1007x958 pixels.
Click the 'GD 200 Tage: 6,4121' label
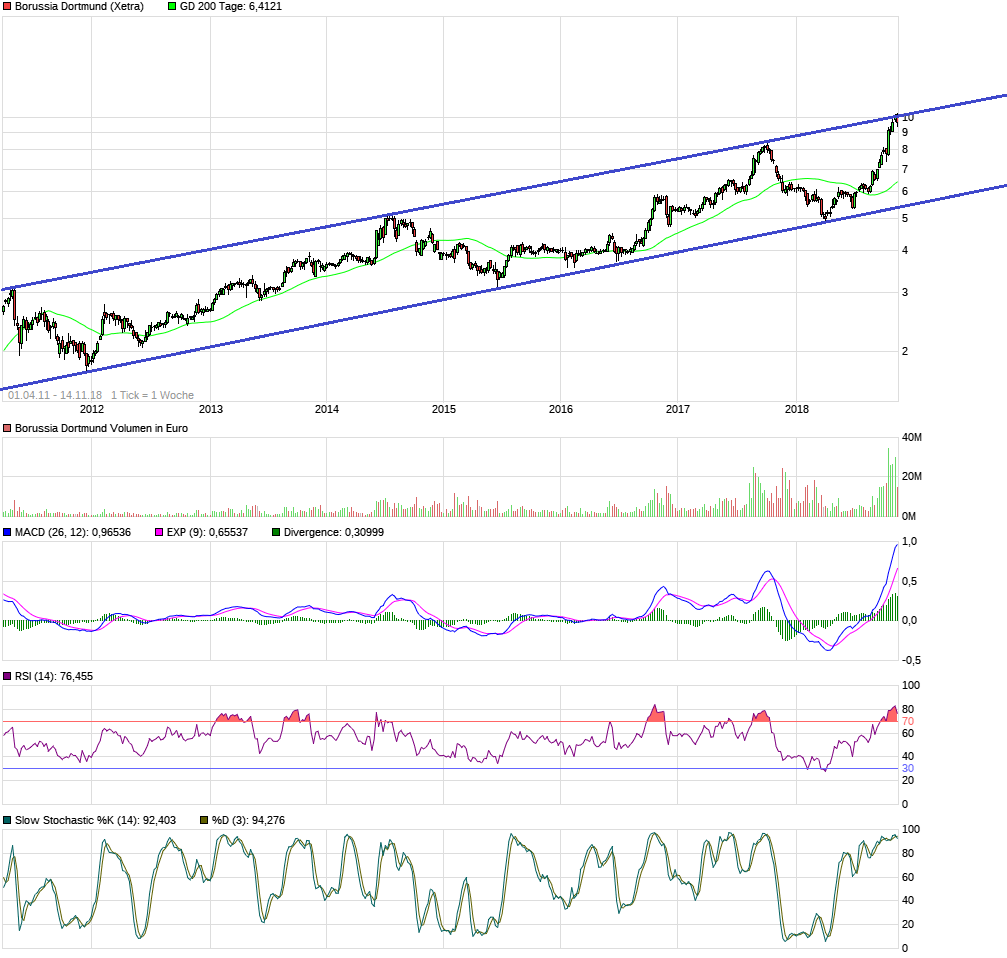click(x=231, y=6)
